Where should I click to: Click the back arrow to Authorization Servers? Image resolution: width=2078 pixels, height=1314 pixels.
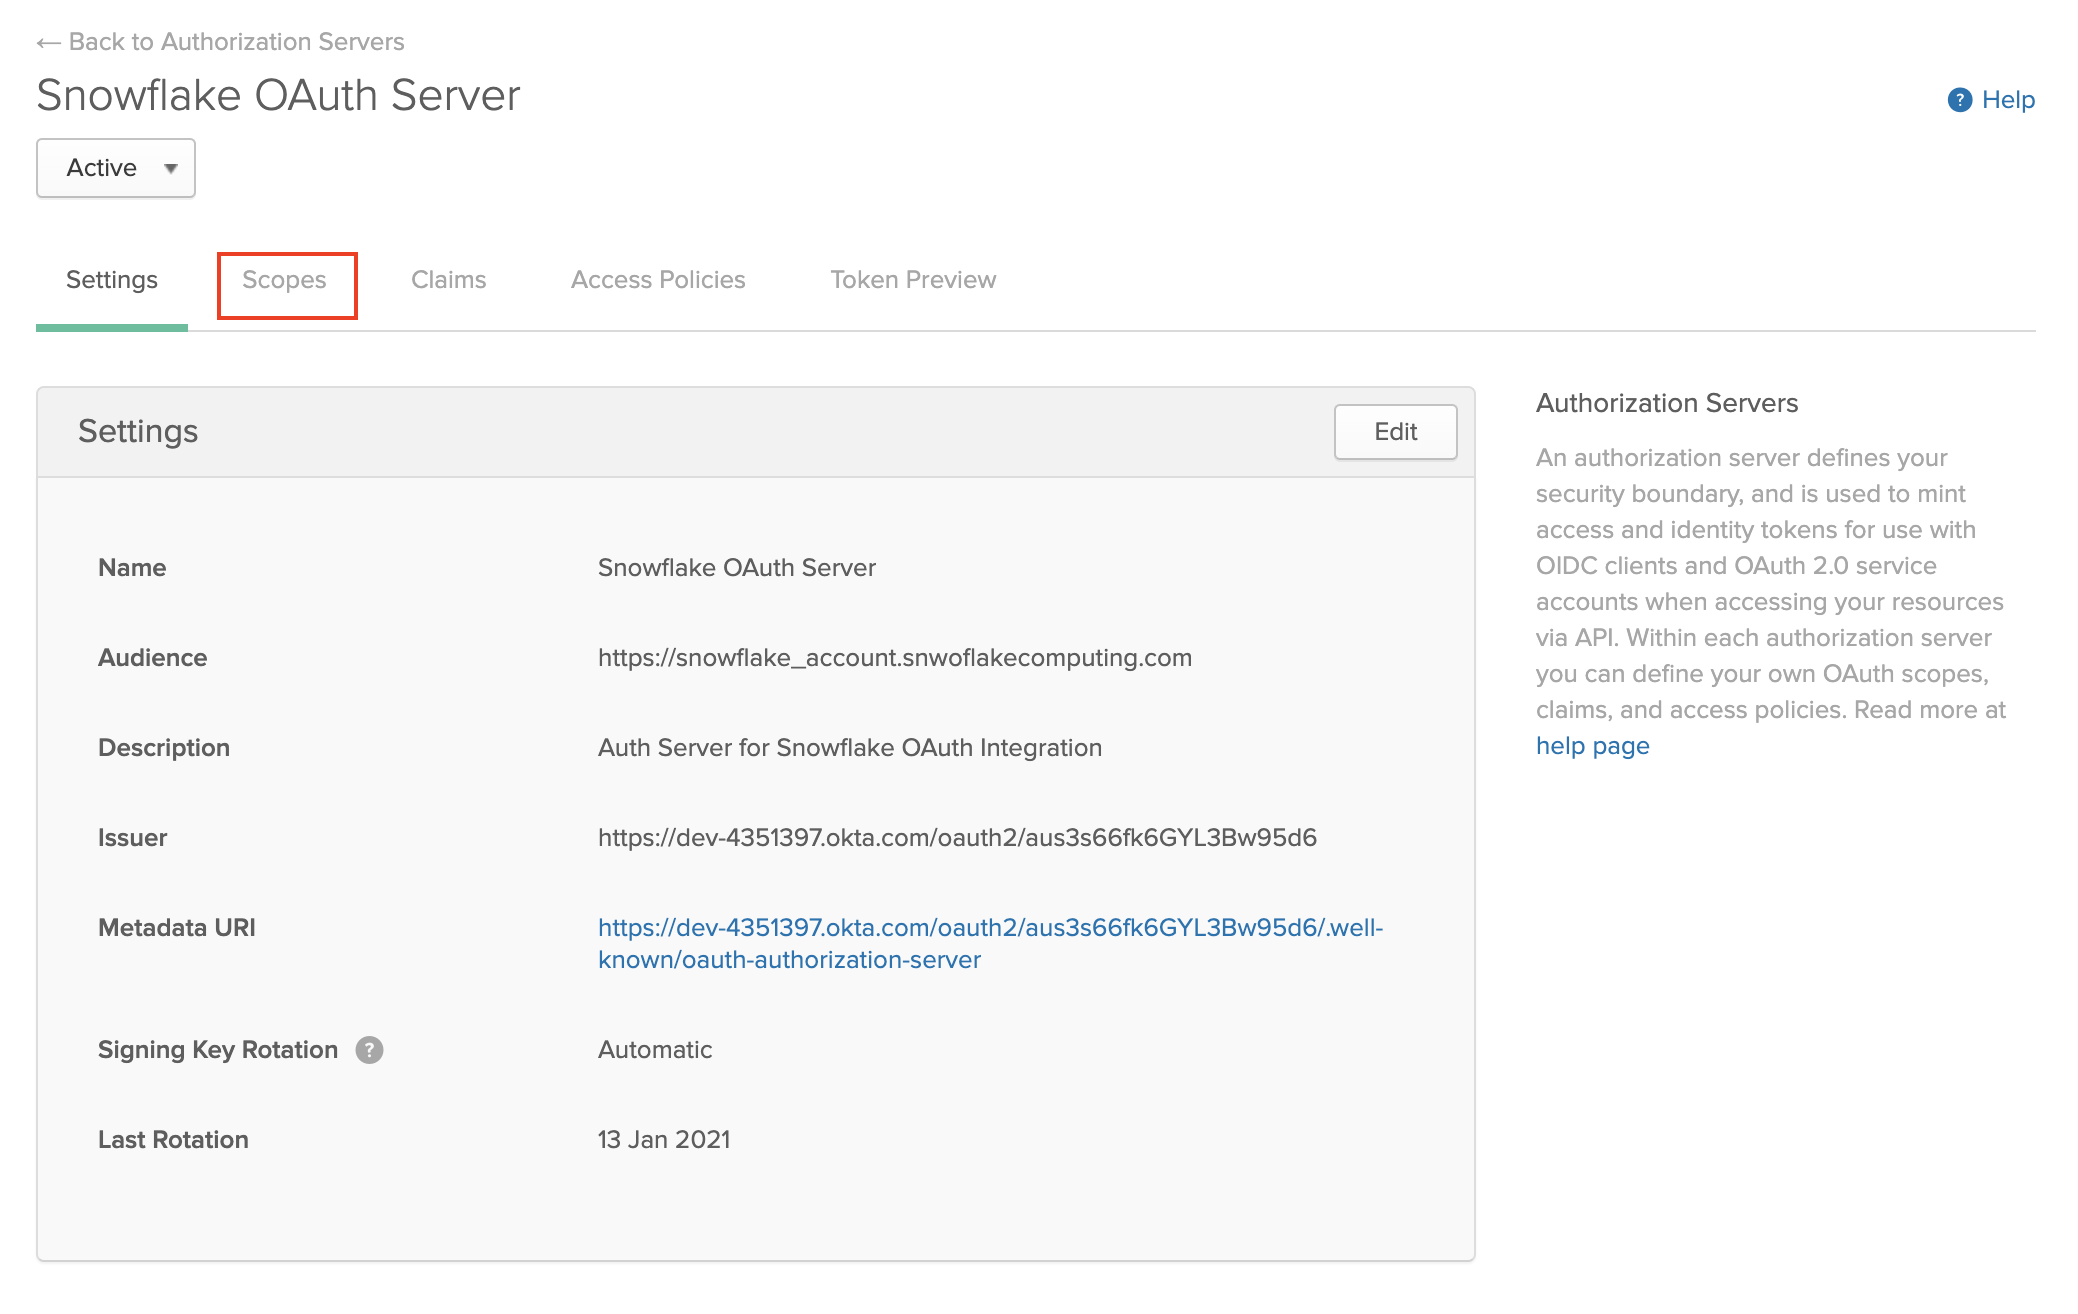(x=47, y=42)
